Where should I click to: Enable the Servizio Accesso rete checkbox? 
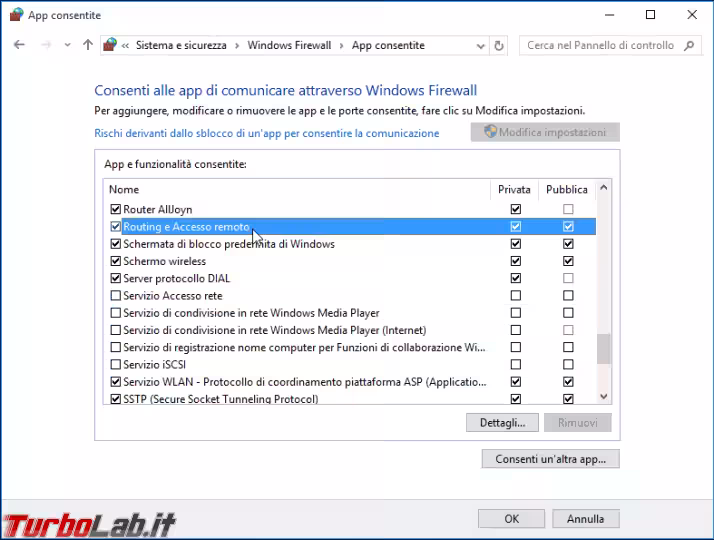pyautogui.click(x=116, y=295)
